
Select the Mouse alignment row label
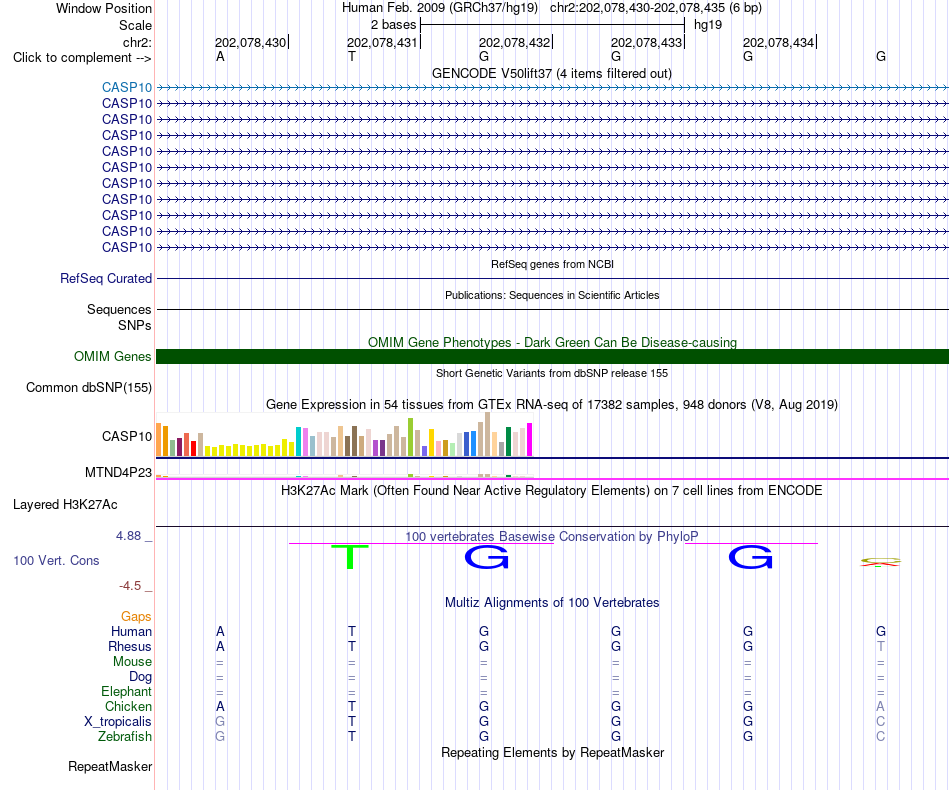[132, 662]
